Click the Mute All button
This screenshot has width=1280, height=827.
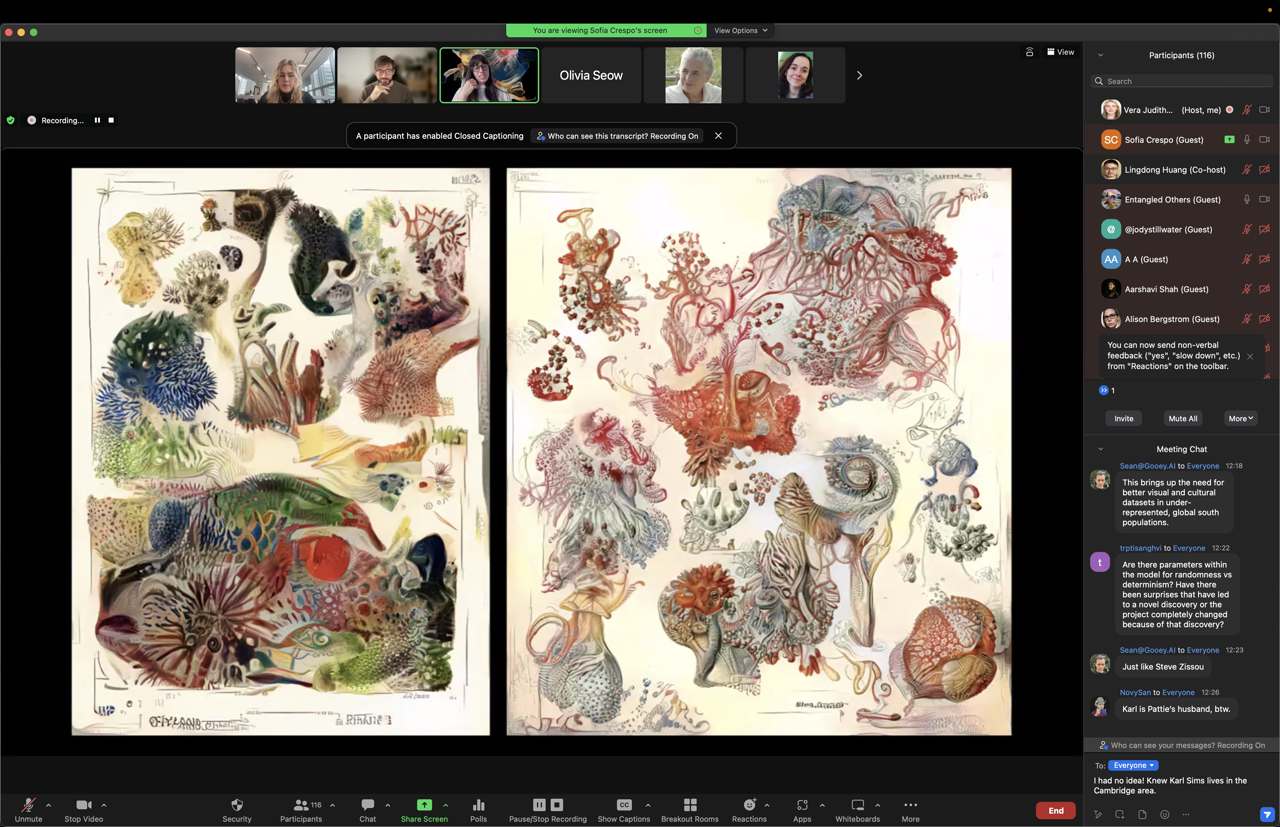coord(1182,419)
